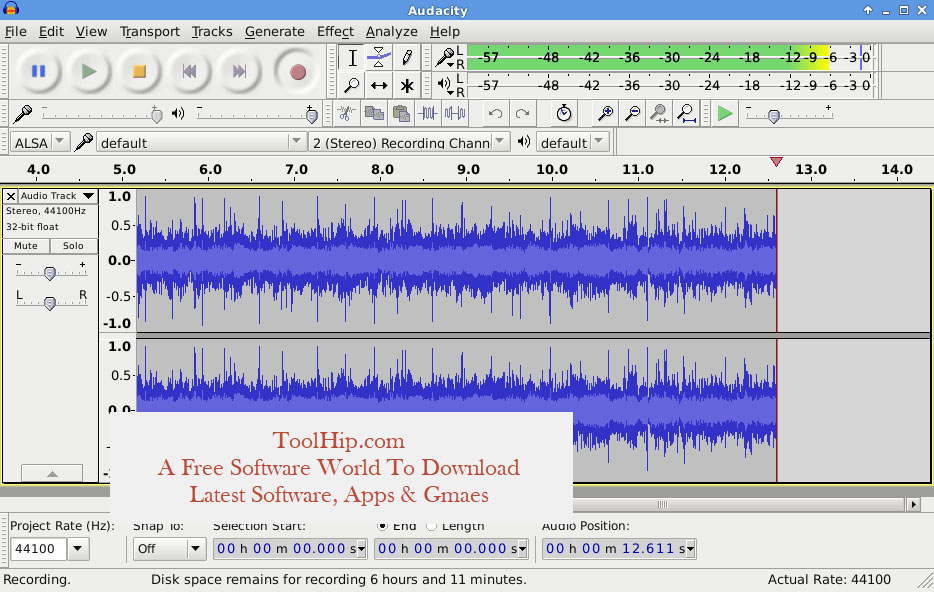This screenshot has width=934, height=592.
Task: Click the speaker icon beside the output device
Action: (524, 142)
